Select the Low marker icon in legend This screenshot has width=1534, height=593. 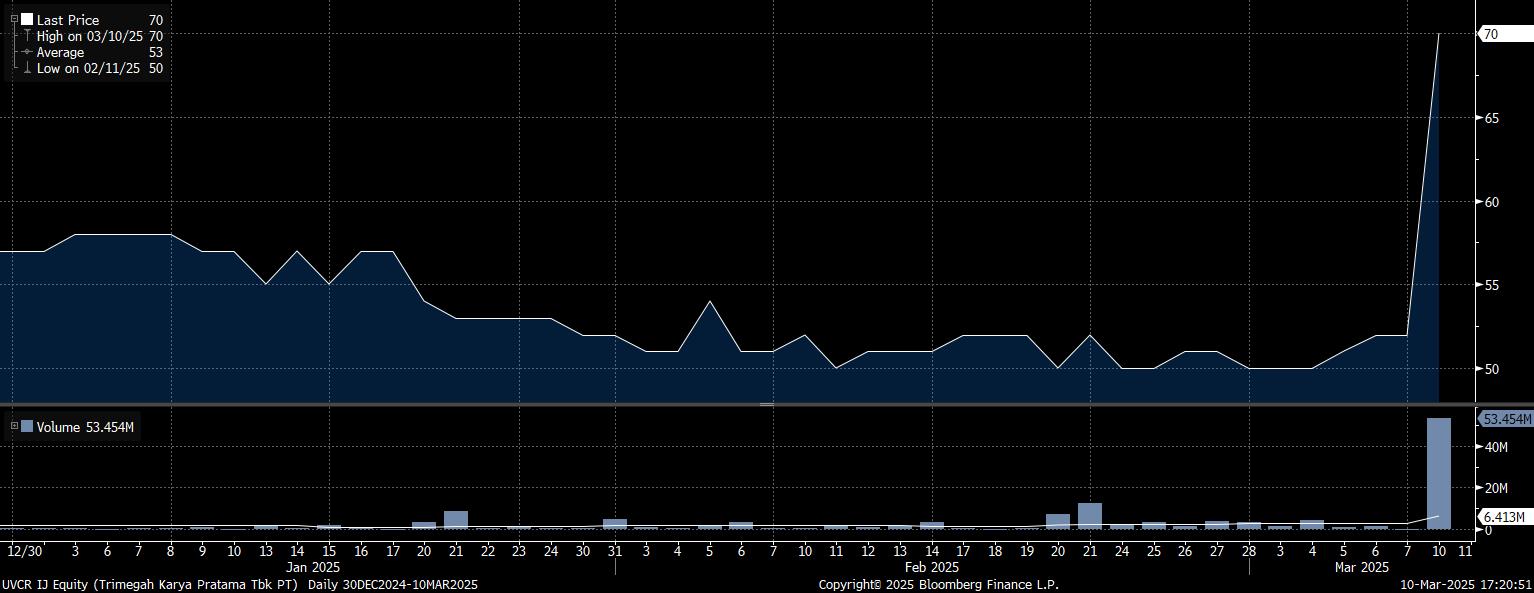click(x=26, y=68)
